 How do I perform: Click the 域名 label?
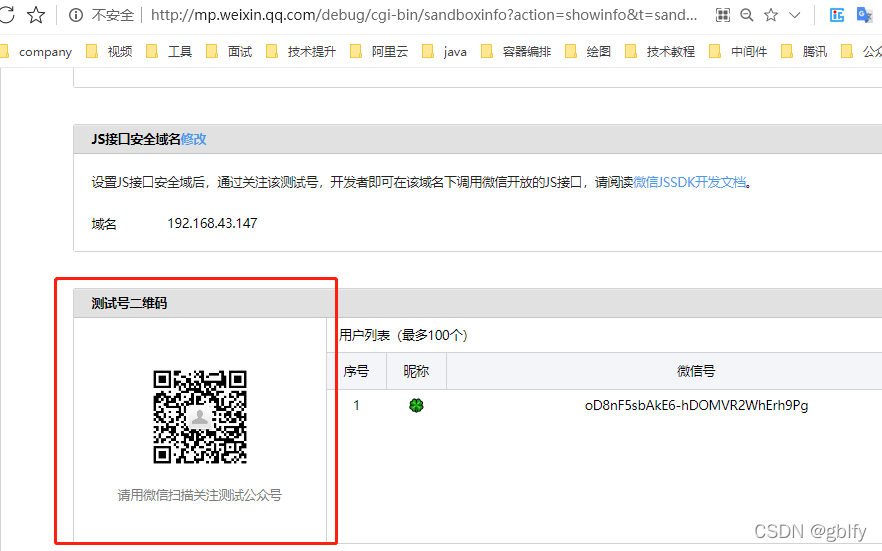[104, 224]
